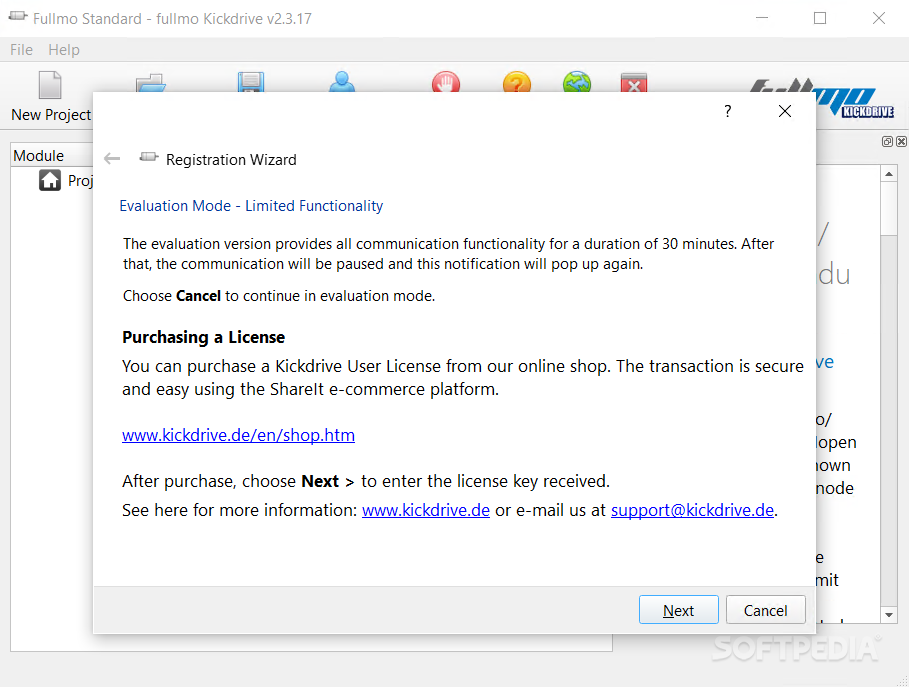The image size is (909, 687).
Task: Click the wizard back arrow
Action: [112, 158]
